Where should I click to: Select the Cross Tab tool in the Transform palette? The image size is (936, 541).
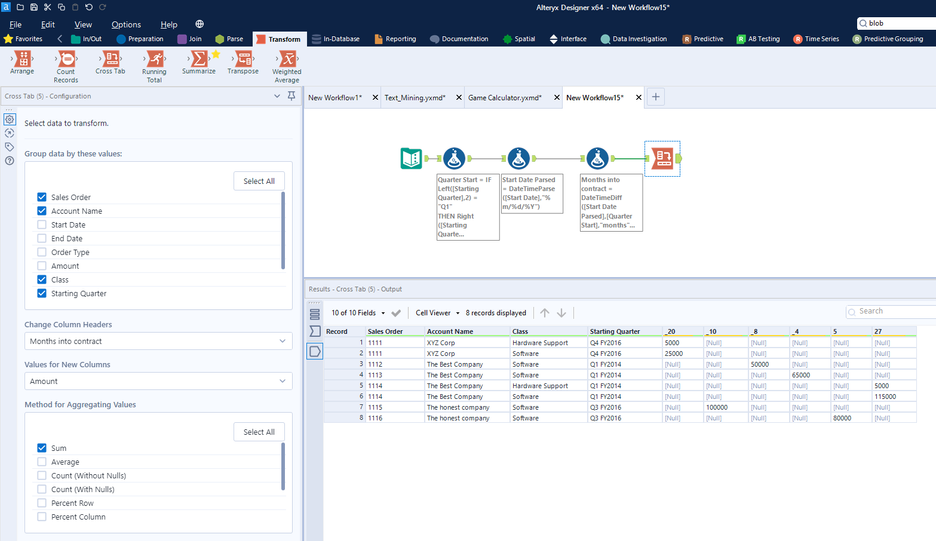[110, 61]
